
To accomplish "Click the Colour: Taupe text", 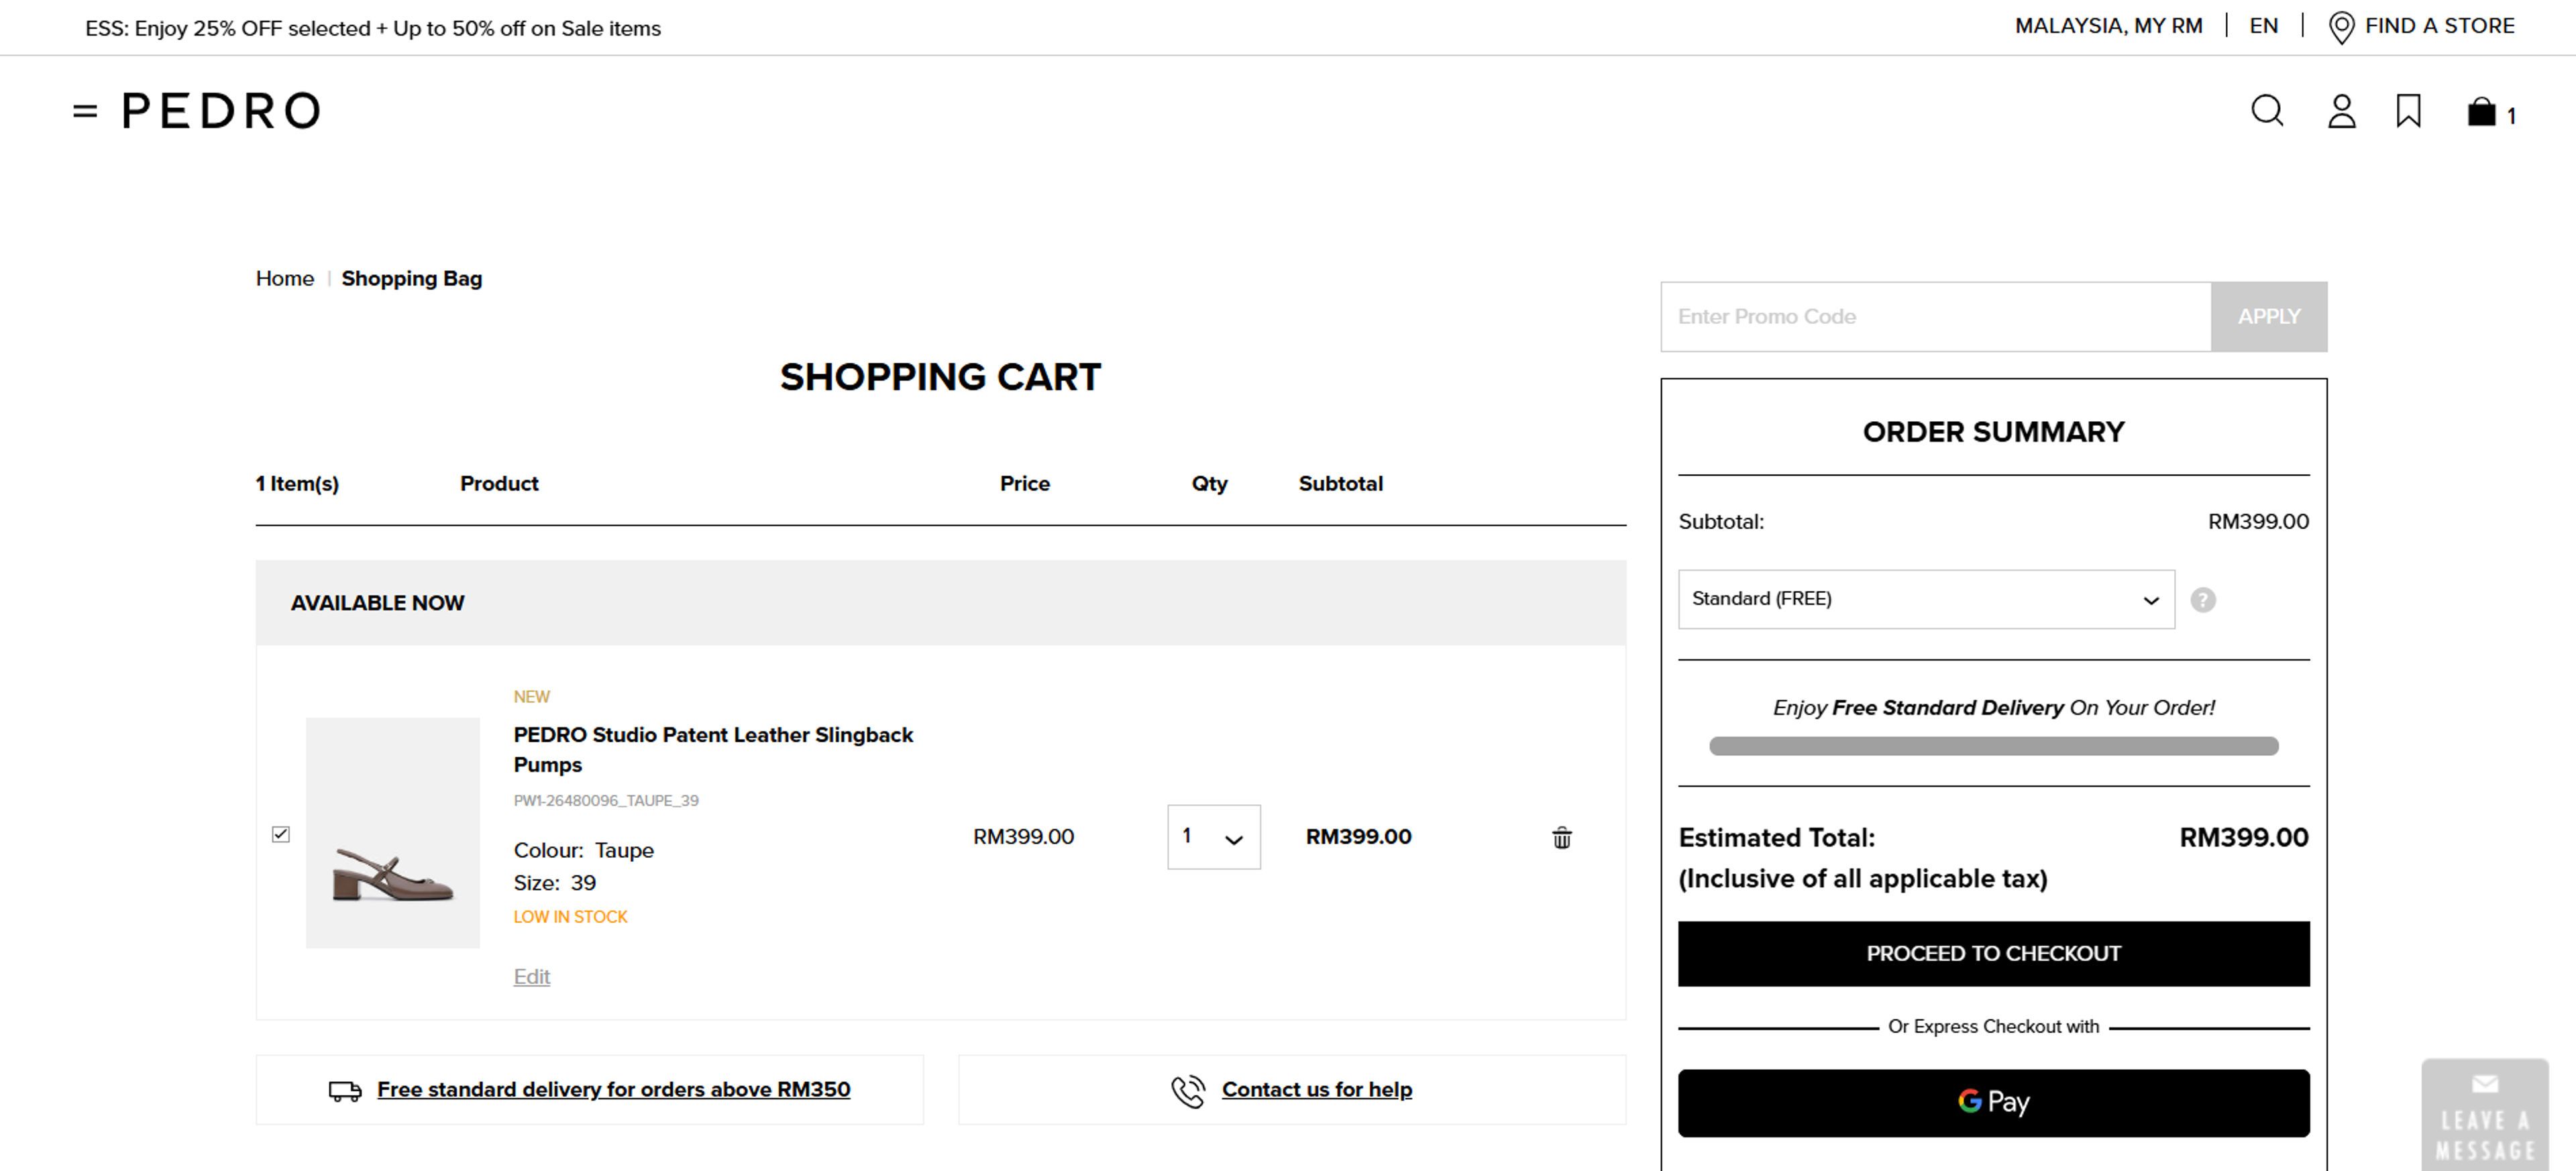I will click(584, 850).
